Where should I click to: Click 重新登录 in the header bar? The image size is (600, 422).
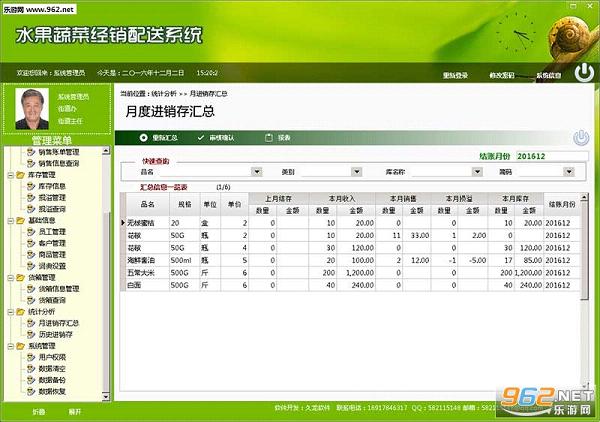coord(455,75)
